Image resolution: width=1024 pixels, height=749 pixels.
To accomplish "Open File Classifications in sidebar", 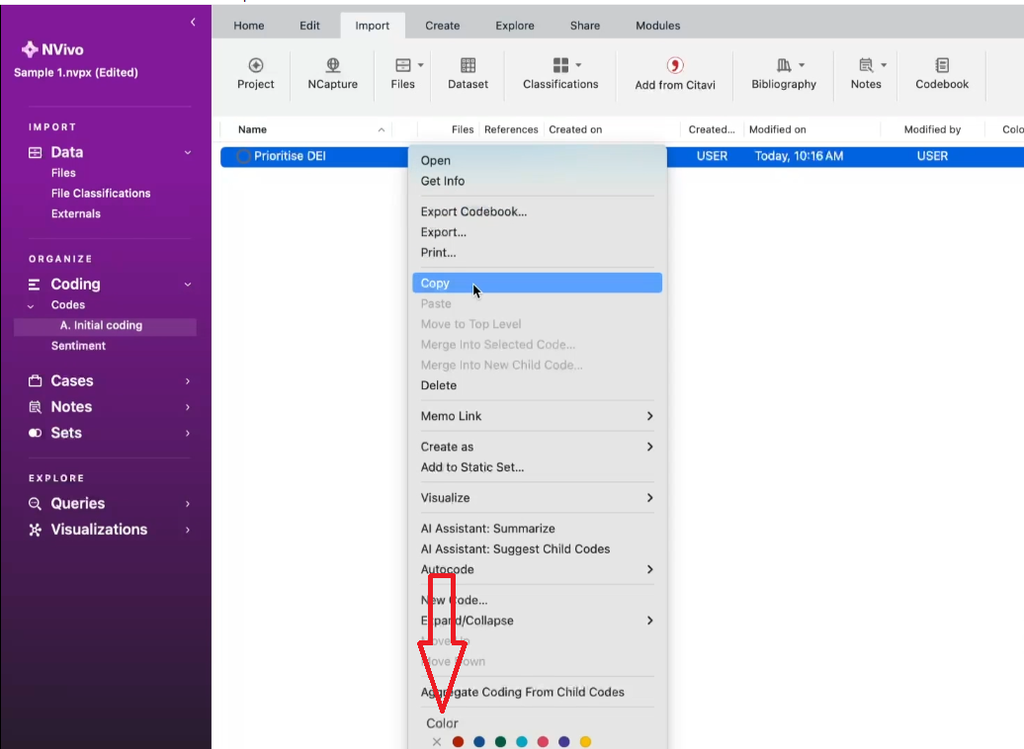I will [x=101, y=193].
